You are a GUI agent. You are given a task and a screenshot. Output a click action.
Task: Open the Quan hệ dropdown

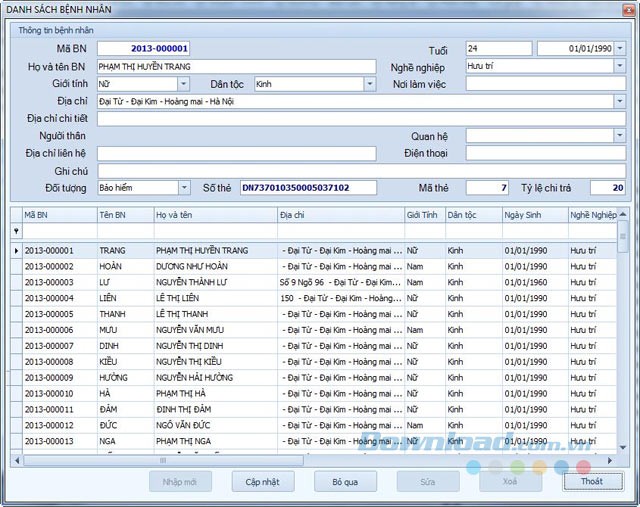[x=620, y=136]
